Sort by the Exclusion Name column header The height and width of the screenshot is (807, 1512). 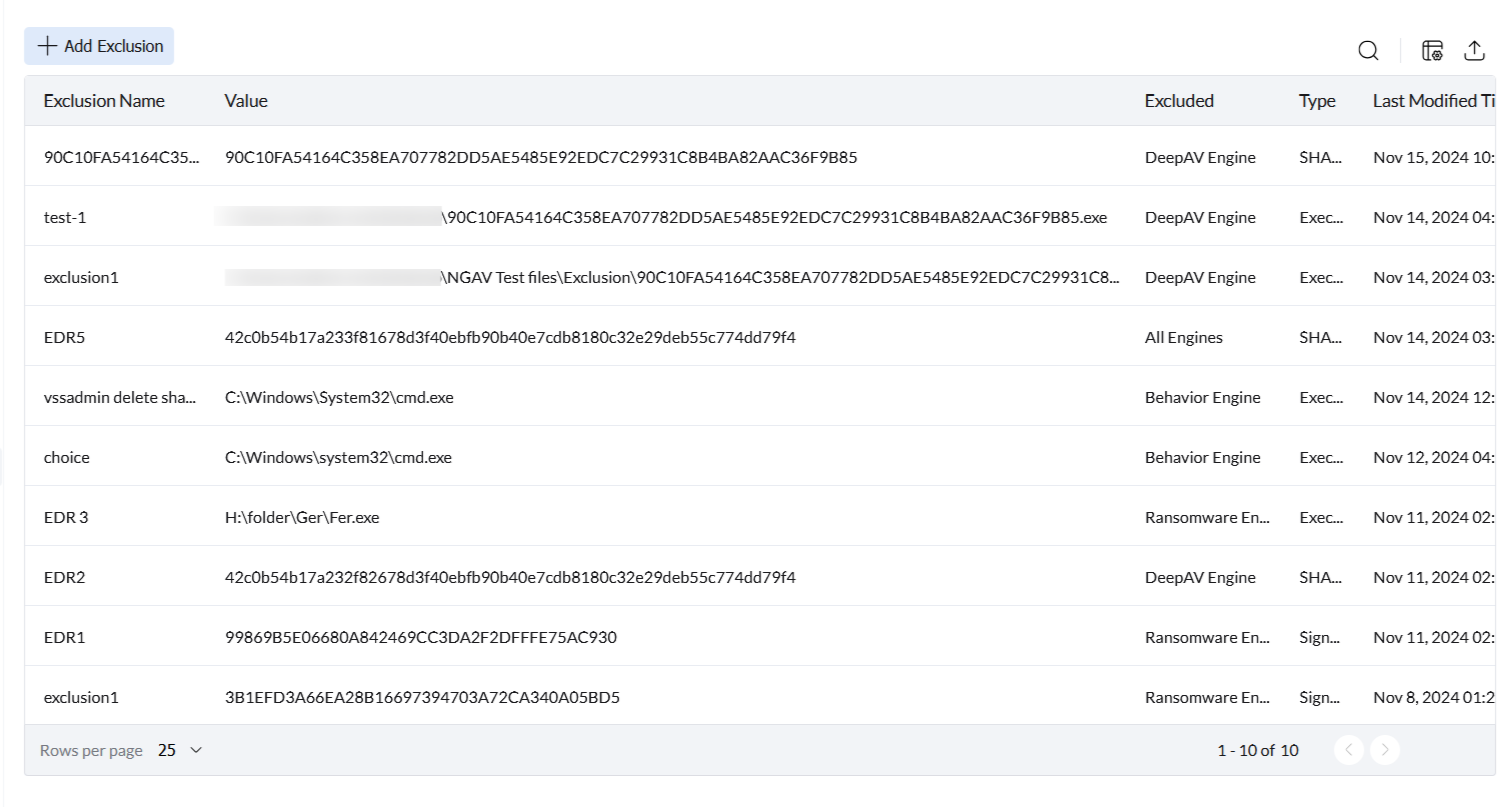(x=104, y=101)
